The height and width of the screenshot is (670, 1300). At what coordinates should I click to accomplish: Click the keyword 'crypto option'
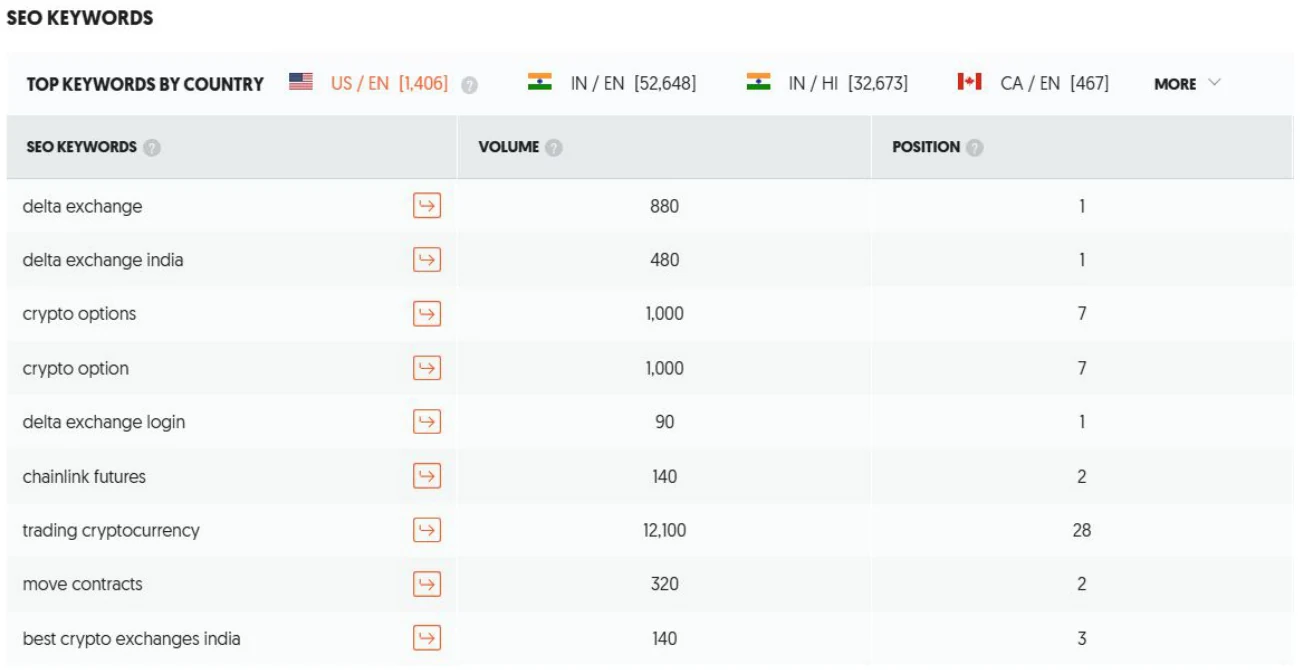point(75,368)
